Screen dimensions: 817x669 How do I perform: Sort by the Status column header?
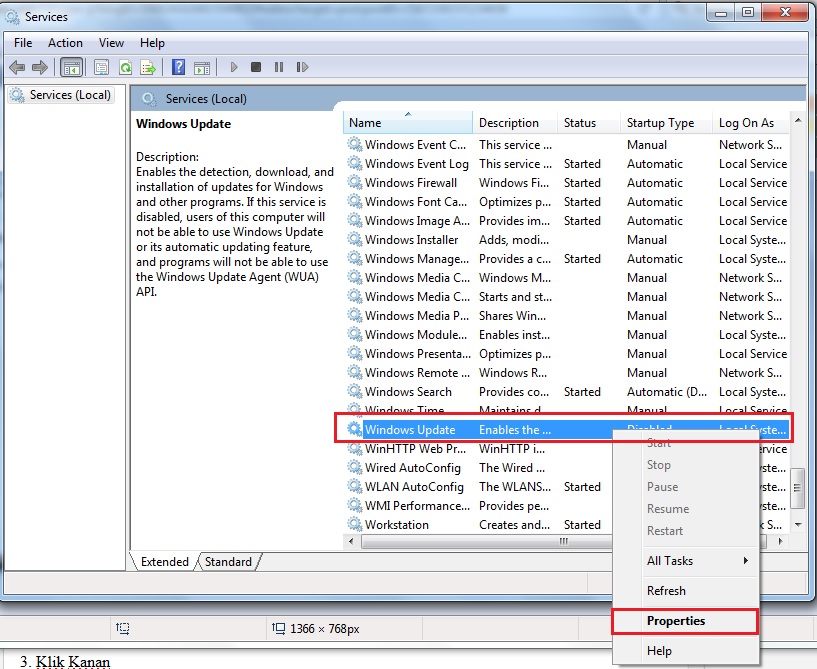(x=589, y=123)
